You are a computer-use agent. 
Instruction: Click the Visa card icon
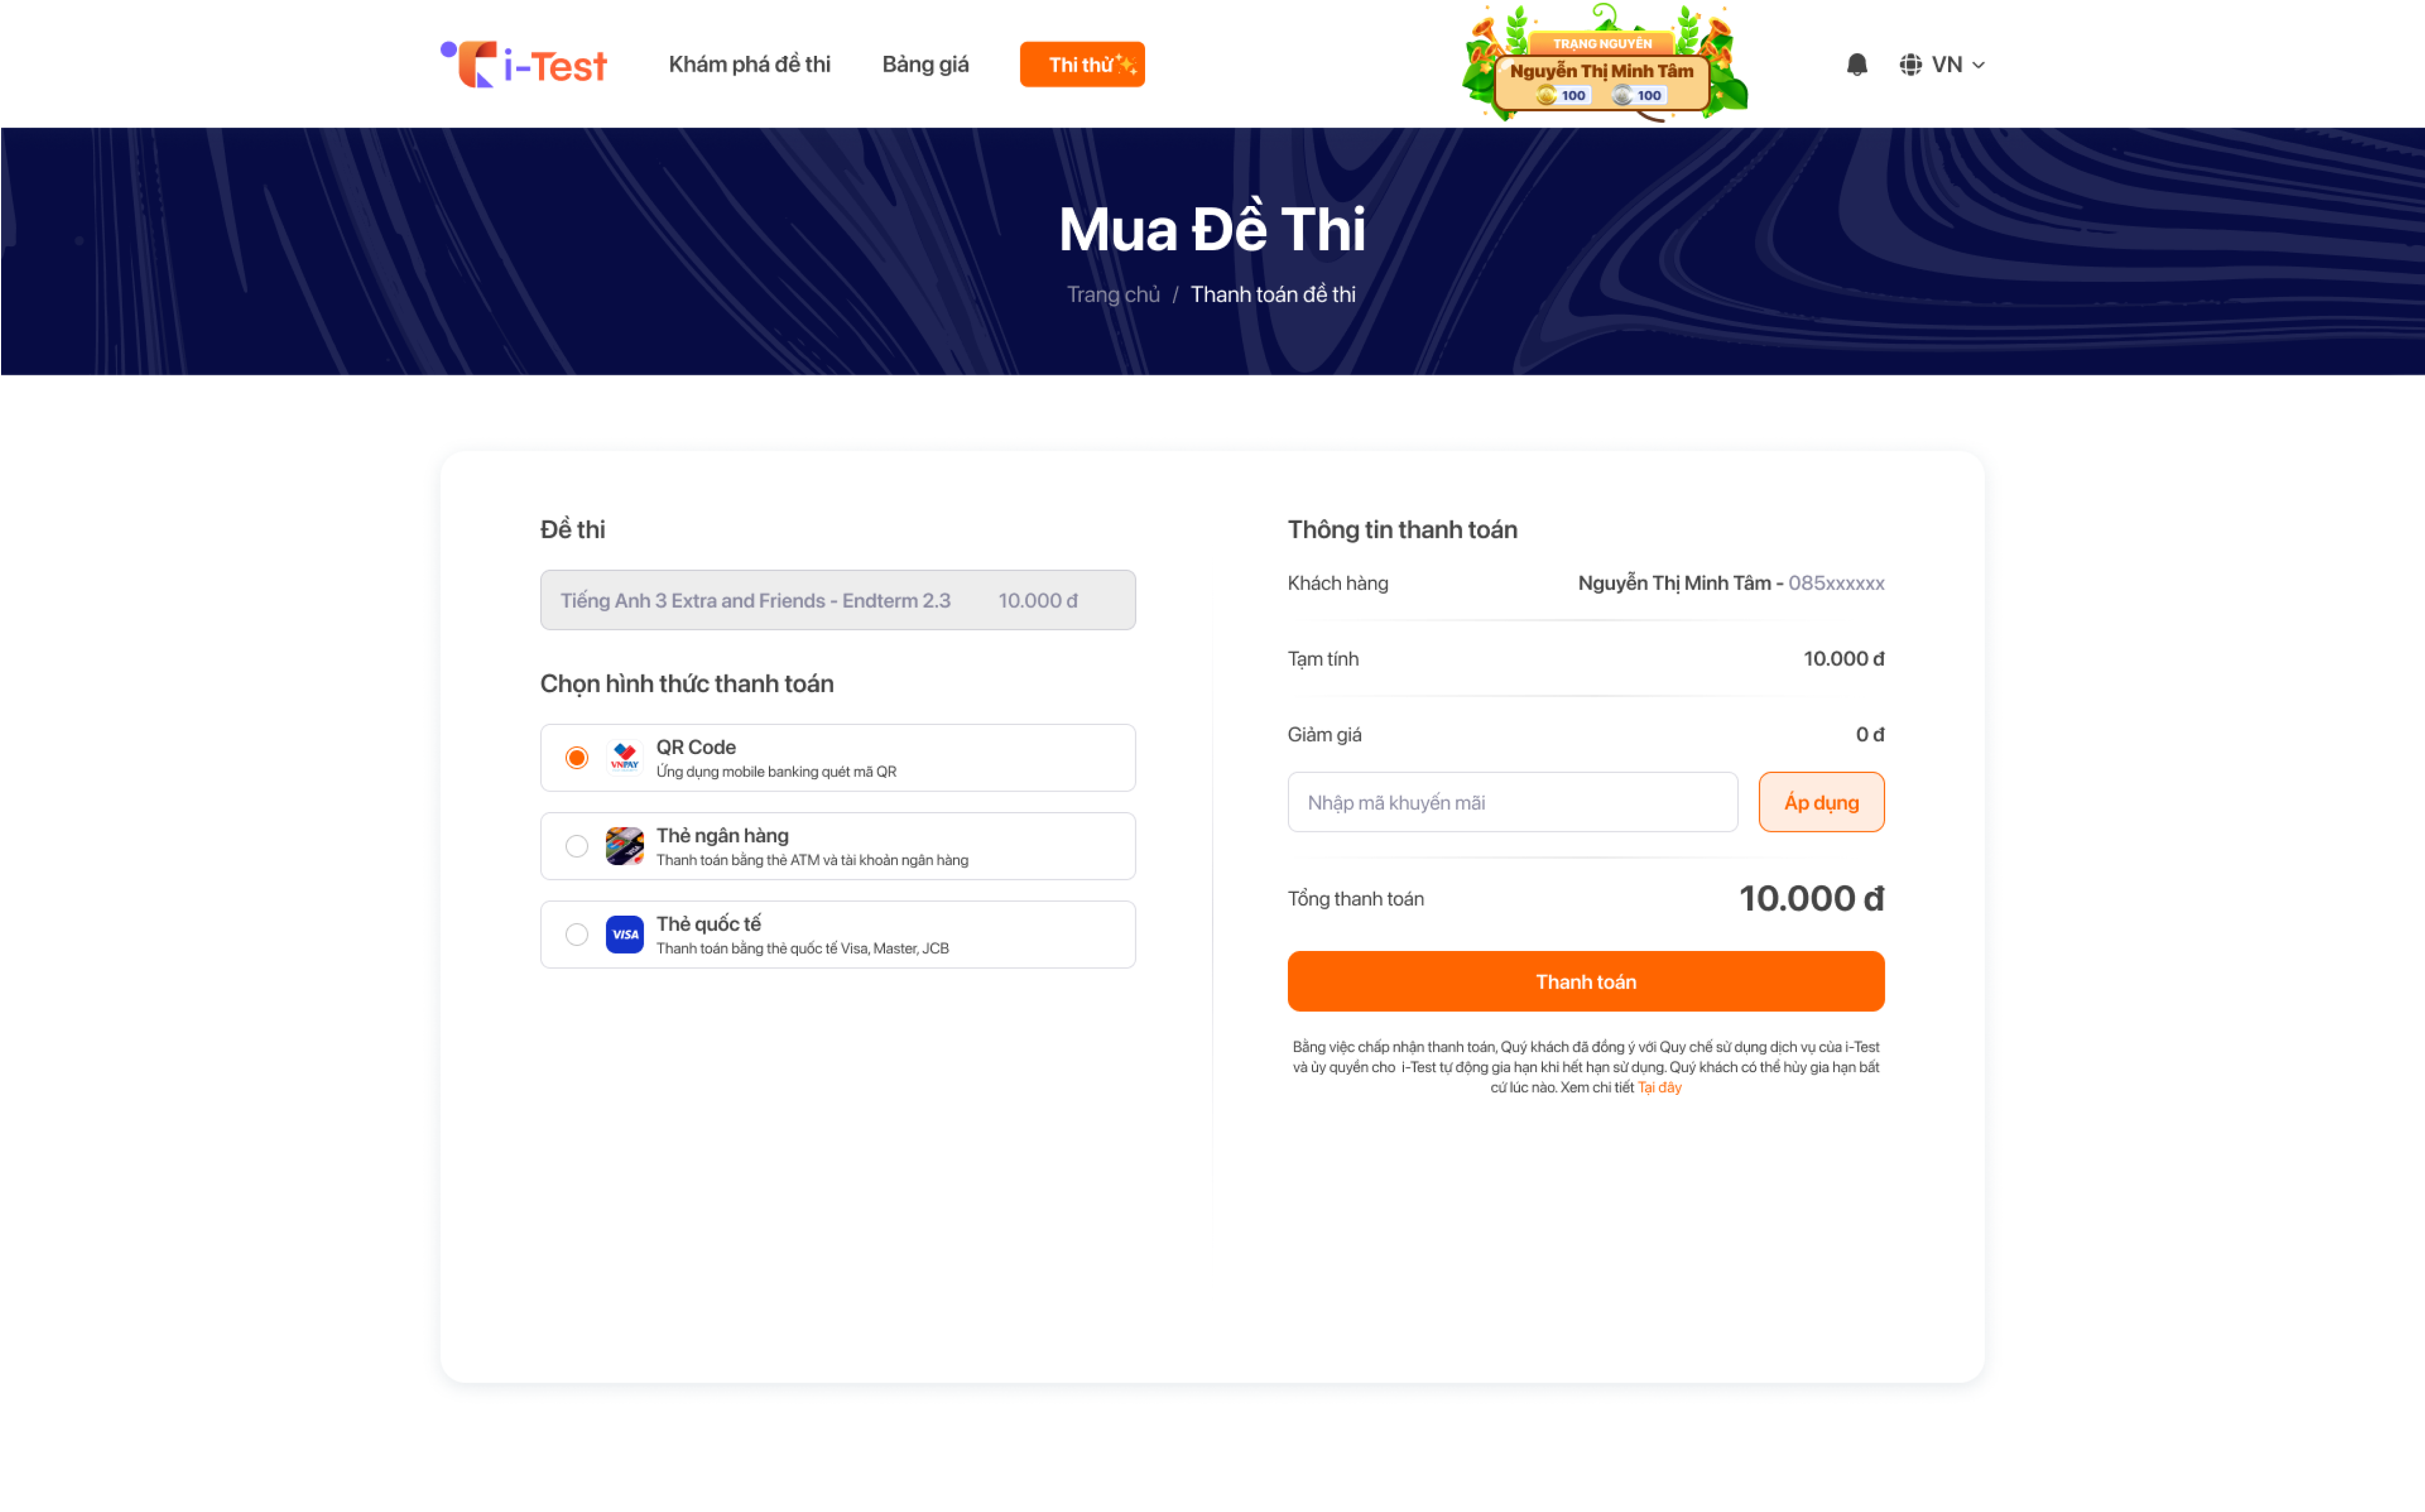pos(625,934)
